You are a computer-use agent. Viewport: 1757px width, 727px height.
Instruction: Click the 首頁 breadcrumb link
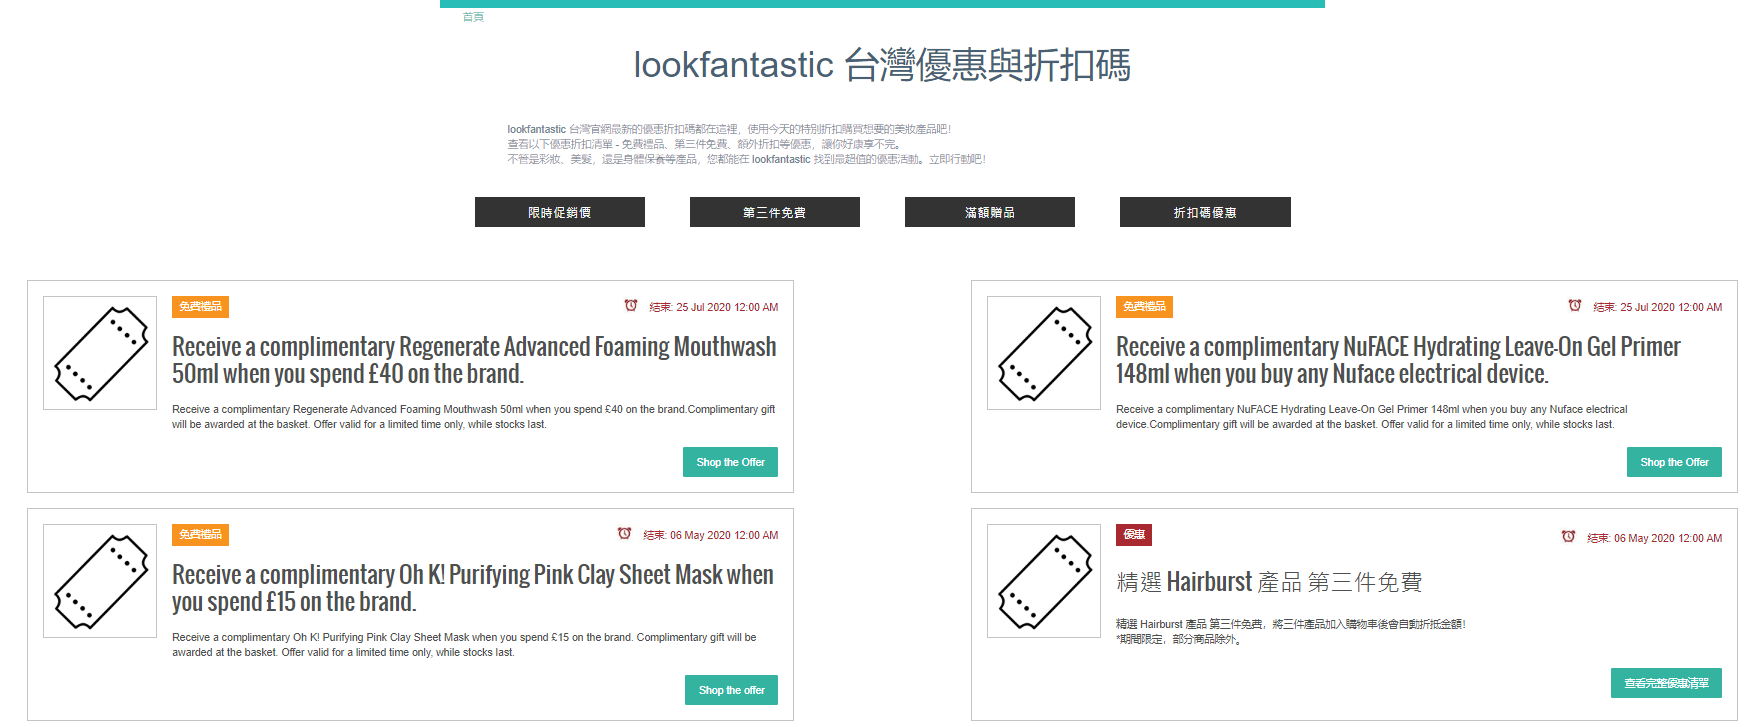[473, 17]
